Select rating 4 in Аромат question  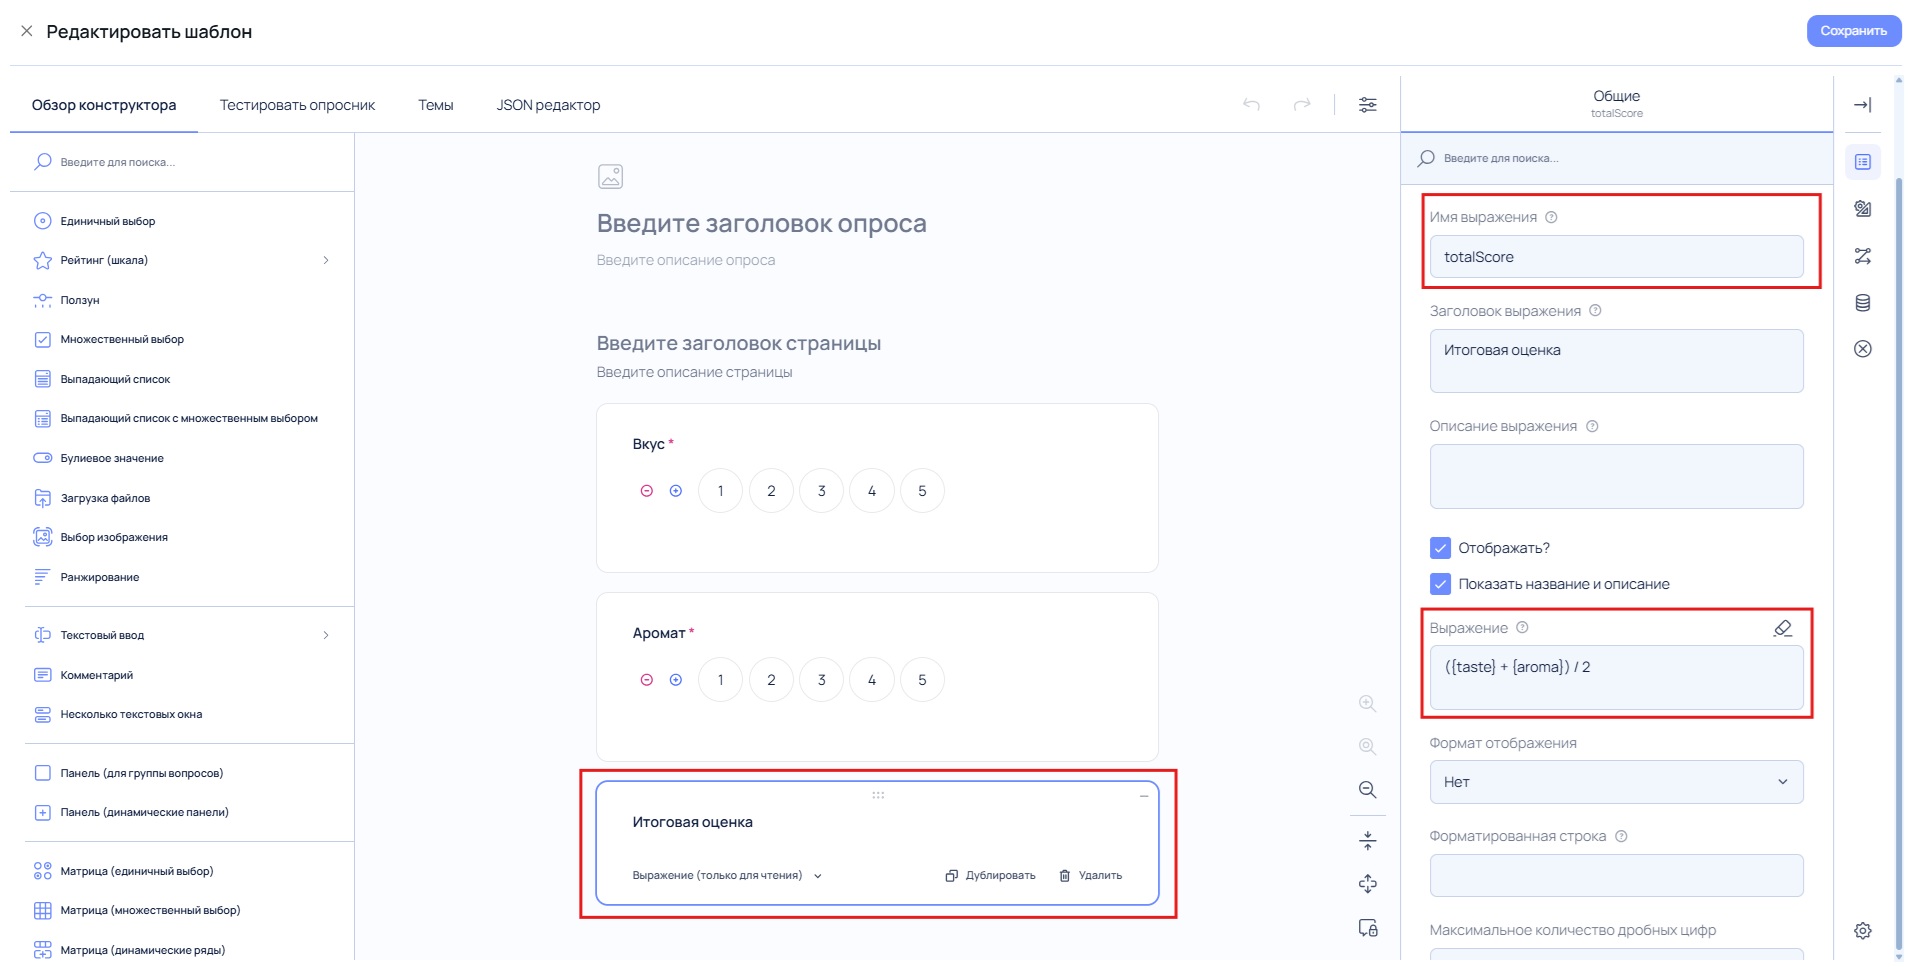tap(872, 680)
